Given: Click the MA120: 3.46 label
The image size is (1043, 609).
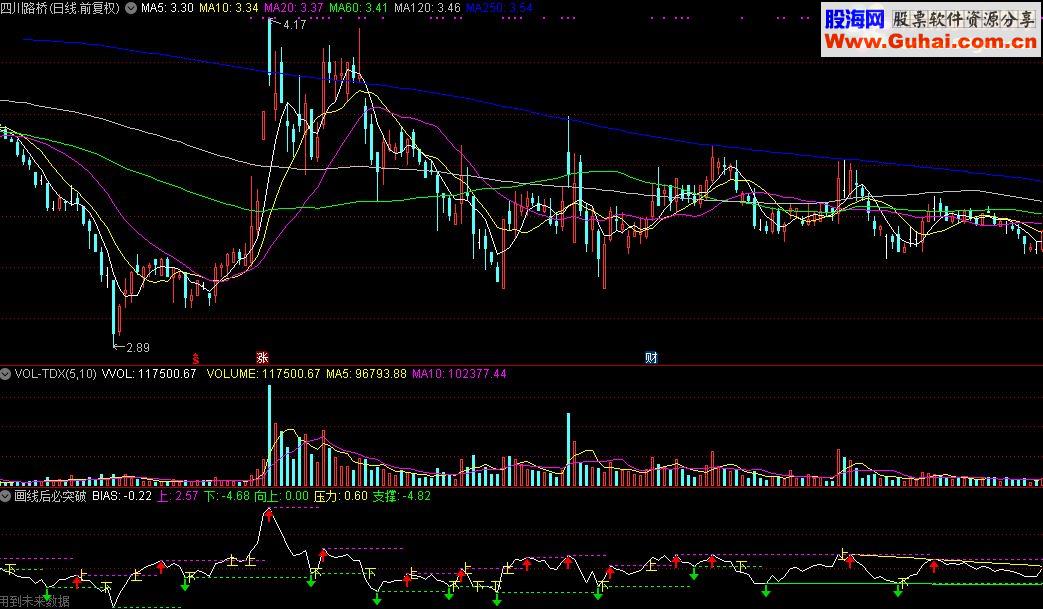Looking at the screenshot, I should click(427, 8).
